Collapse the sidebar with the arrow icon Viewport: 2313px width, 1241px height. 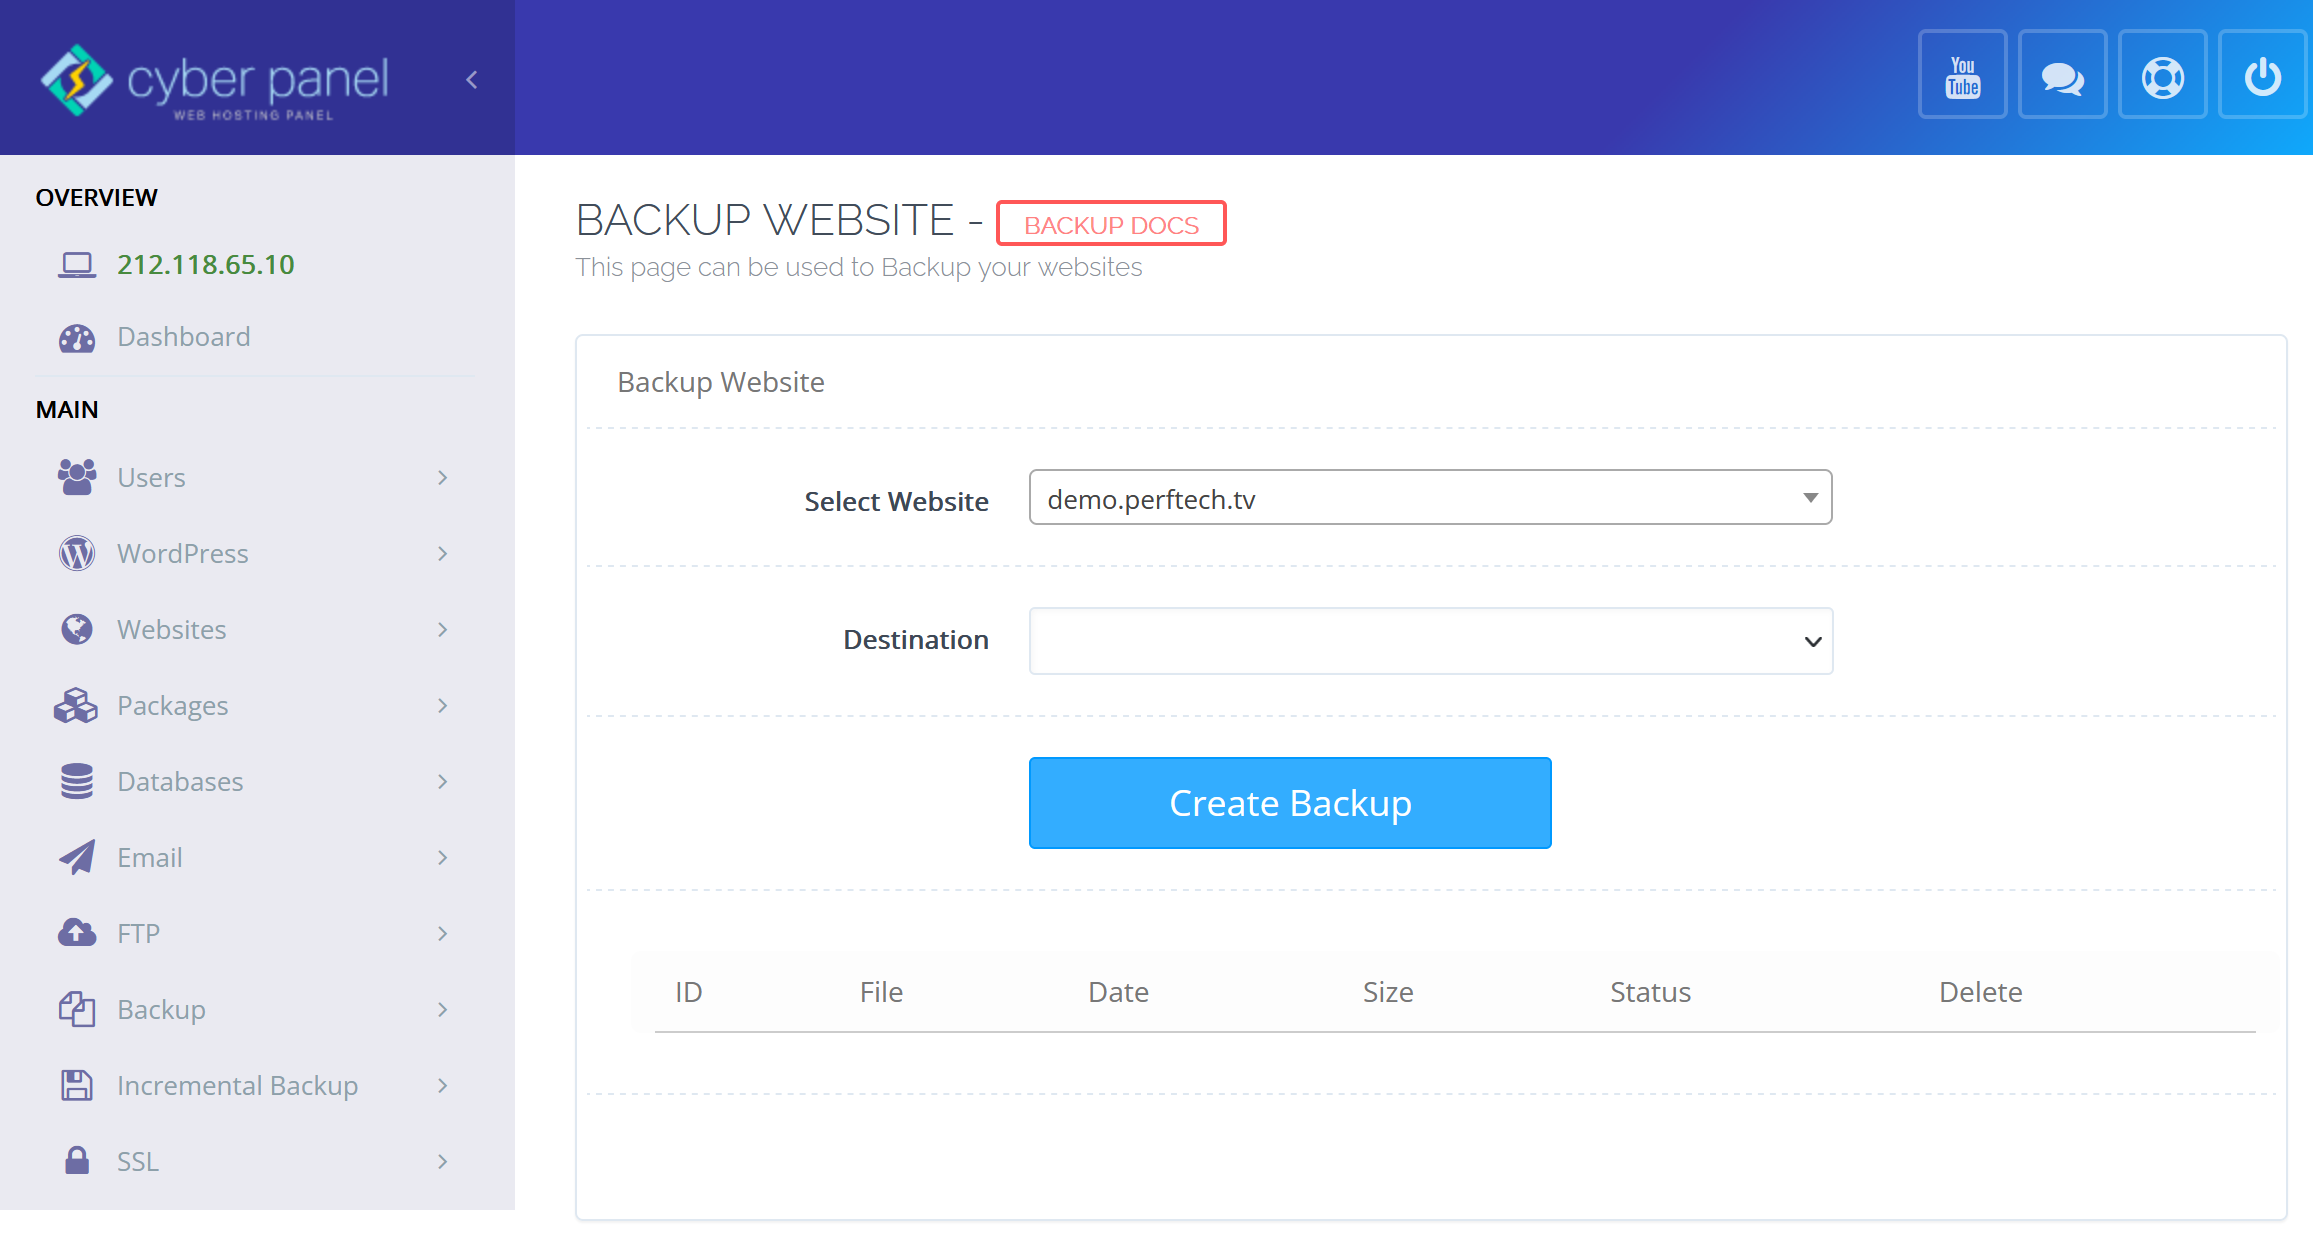[x=472, y=79]
